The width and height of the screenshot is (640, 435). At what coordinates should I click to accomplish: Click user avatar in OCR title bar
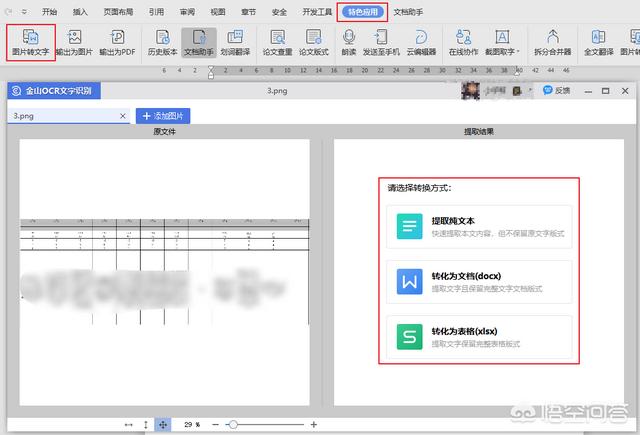click(x=470, y=90)
